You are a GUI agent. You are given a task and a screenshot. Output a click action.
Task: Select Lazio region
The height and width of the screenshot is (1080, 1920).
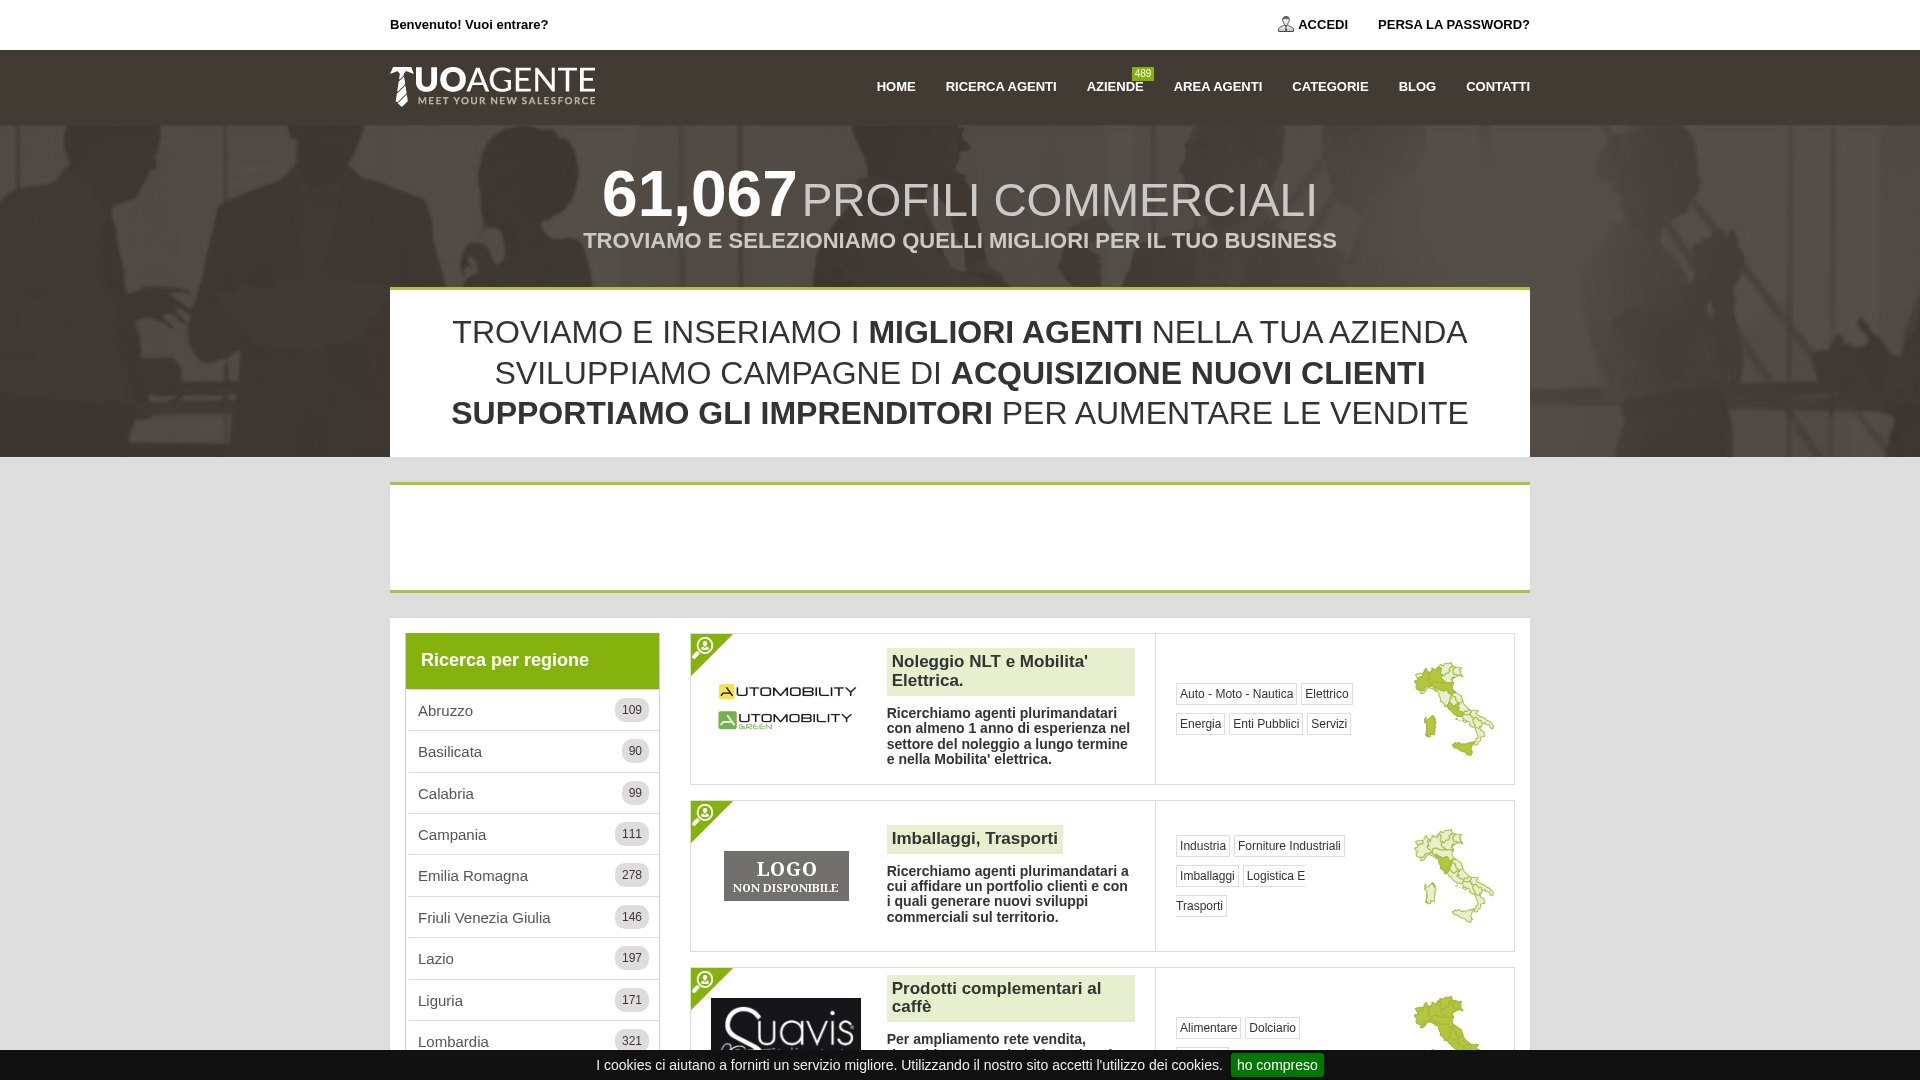click(x=533, y=959)
